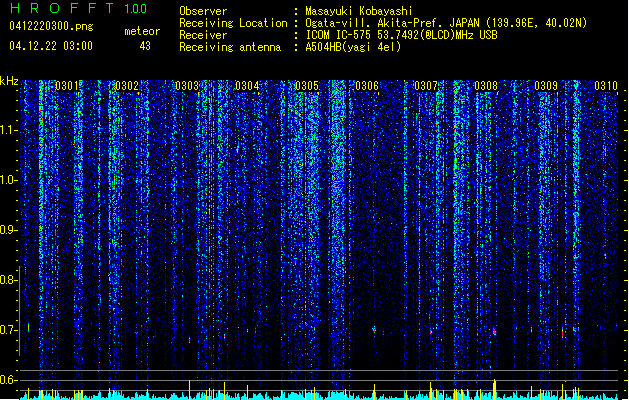Click the meteor label

[x=142, y=31]
